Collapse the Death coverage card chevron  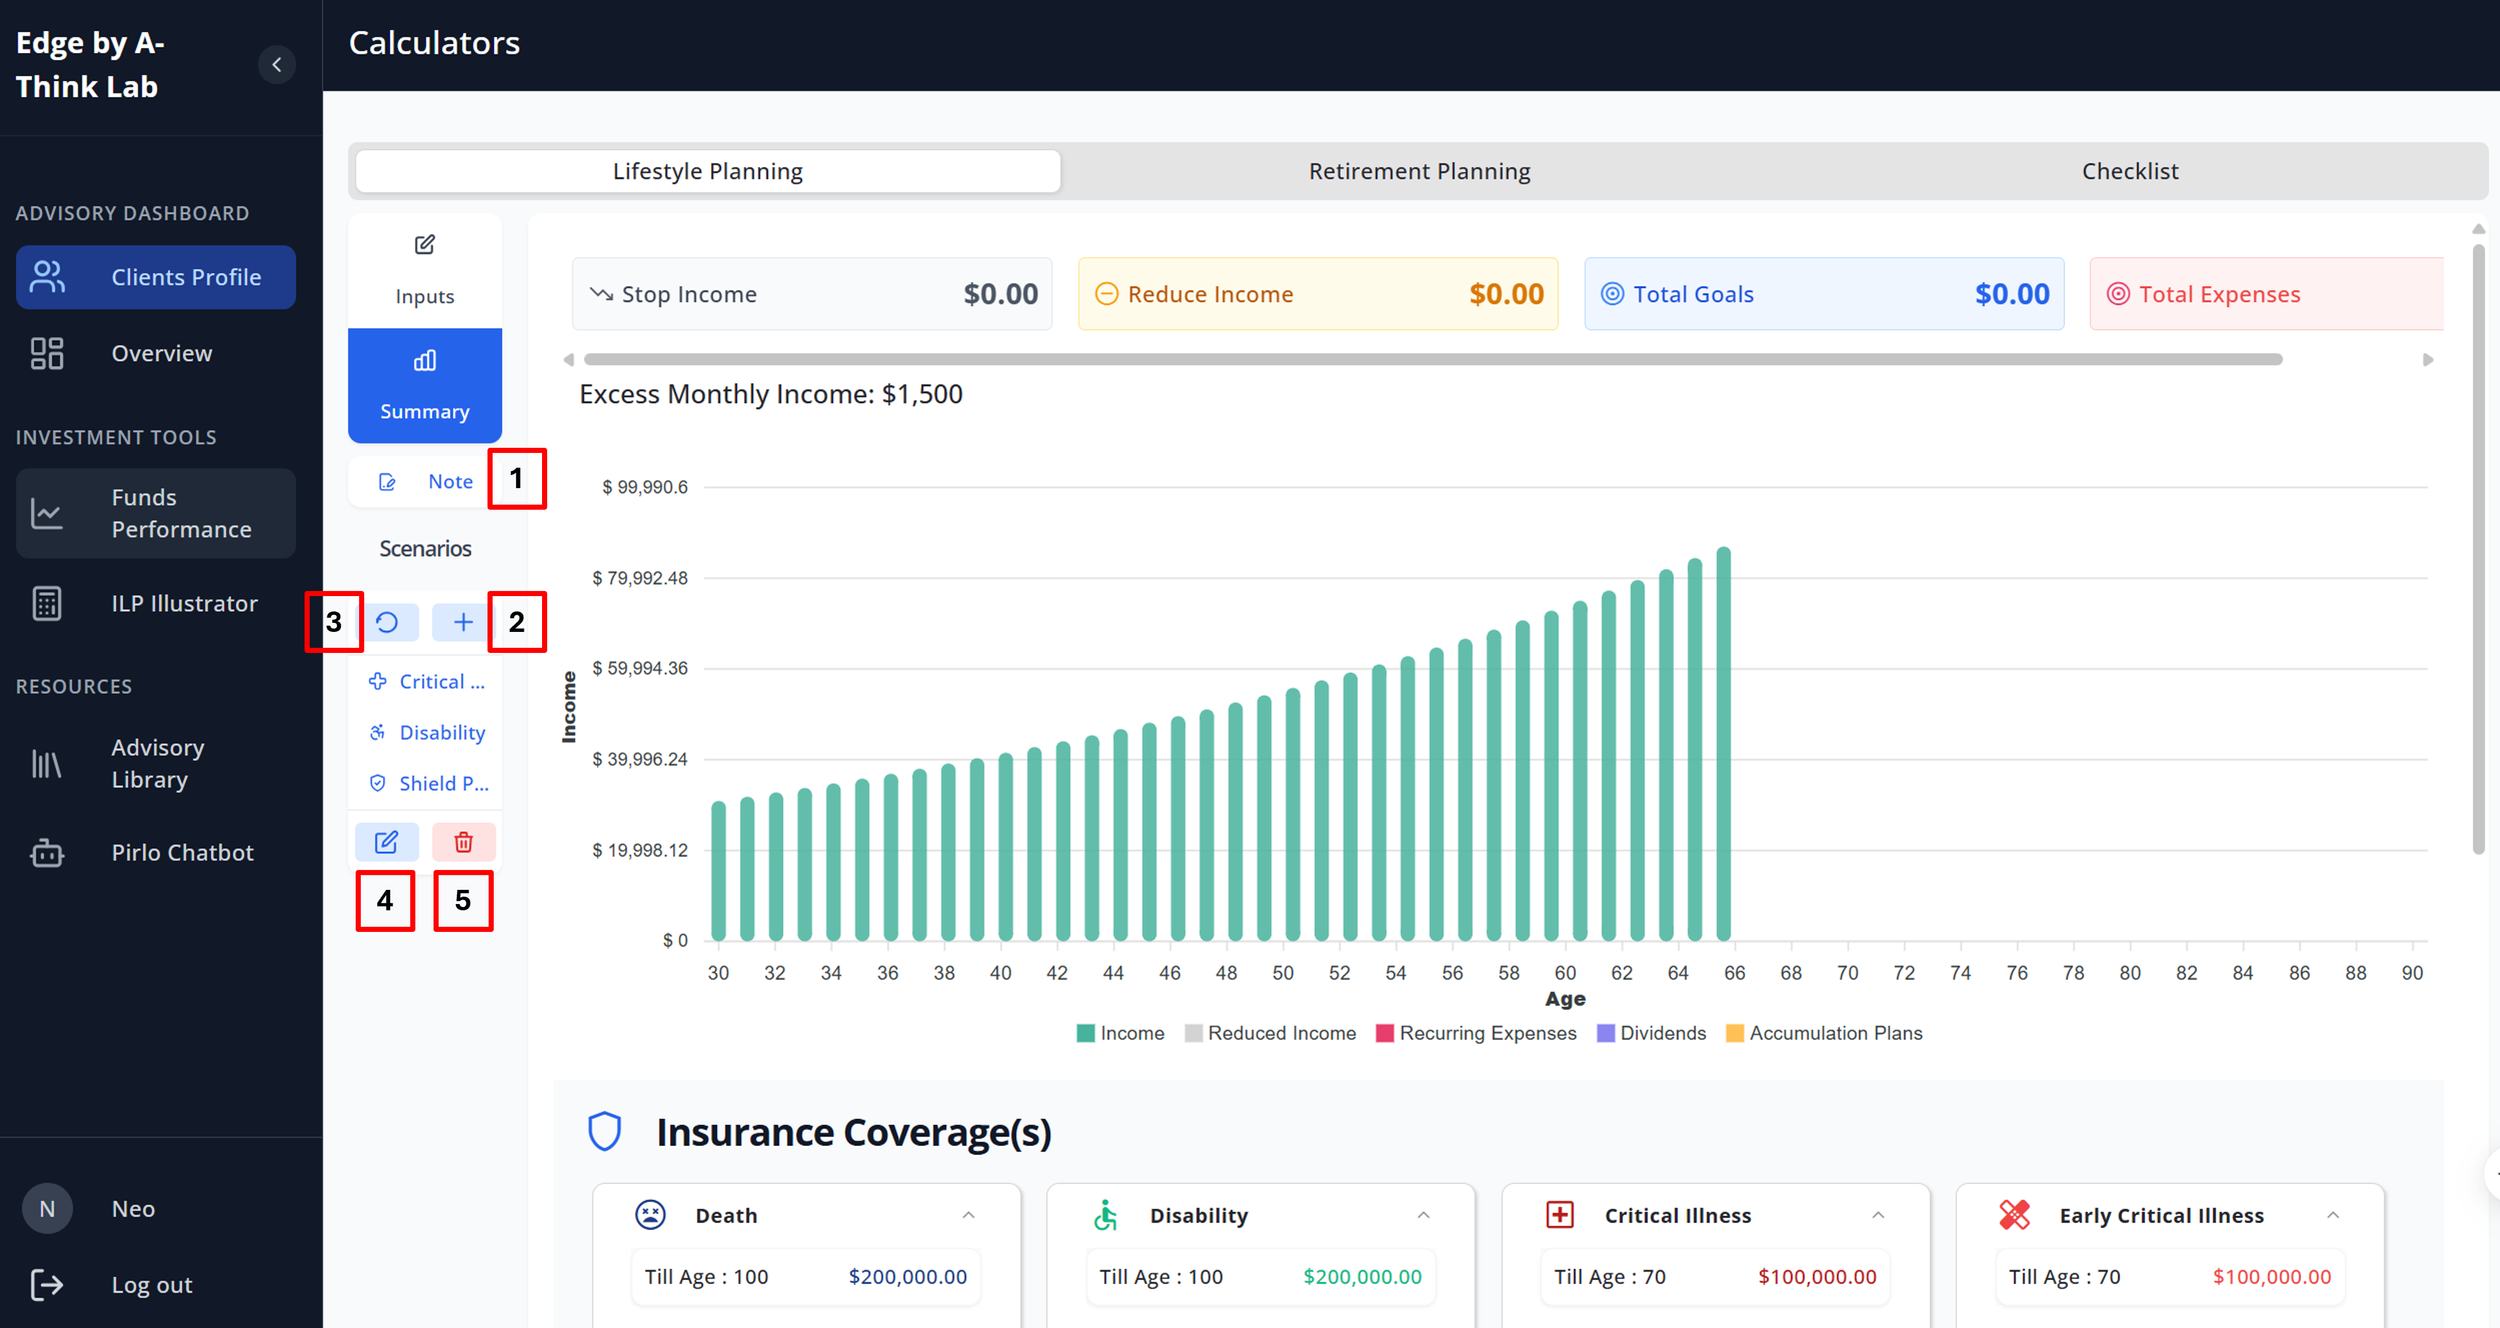(968, 1215)
